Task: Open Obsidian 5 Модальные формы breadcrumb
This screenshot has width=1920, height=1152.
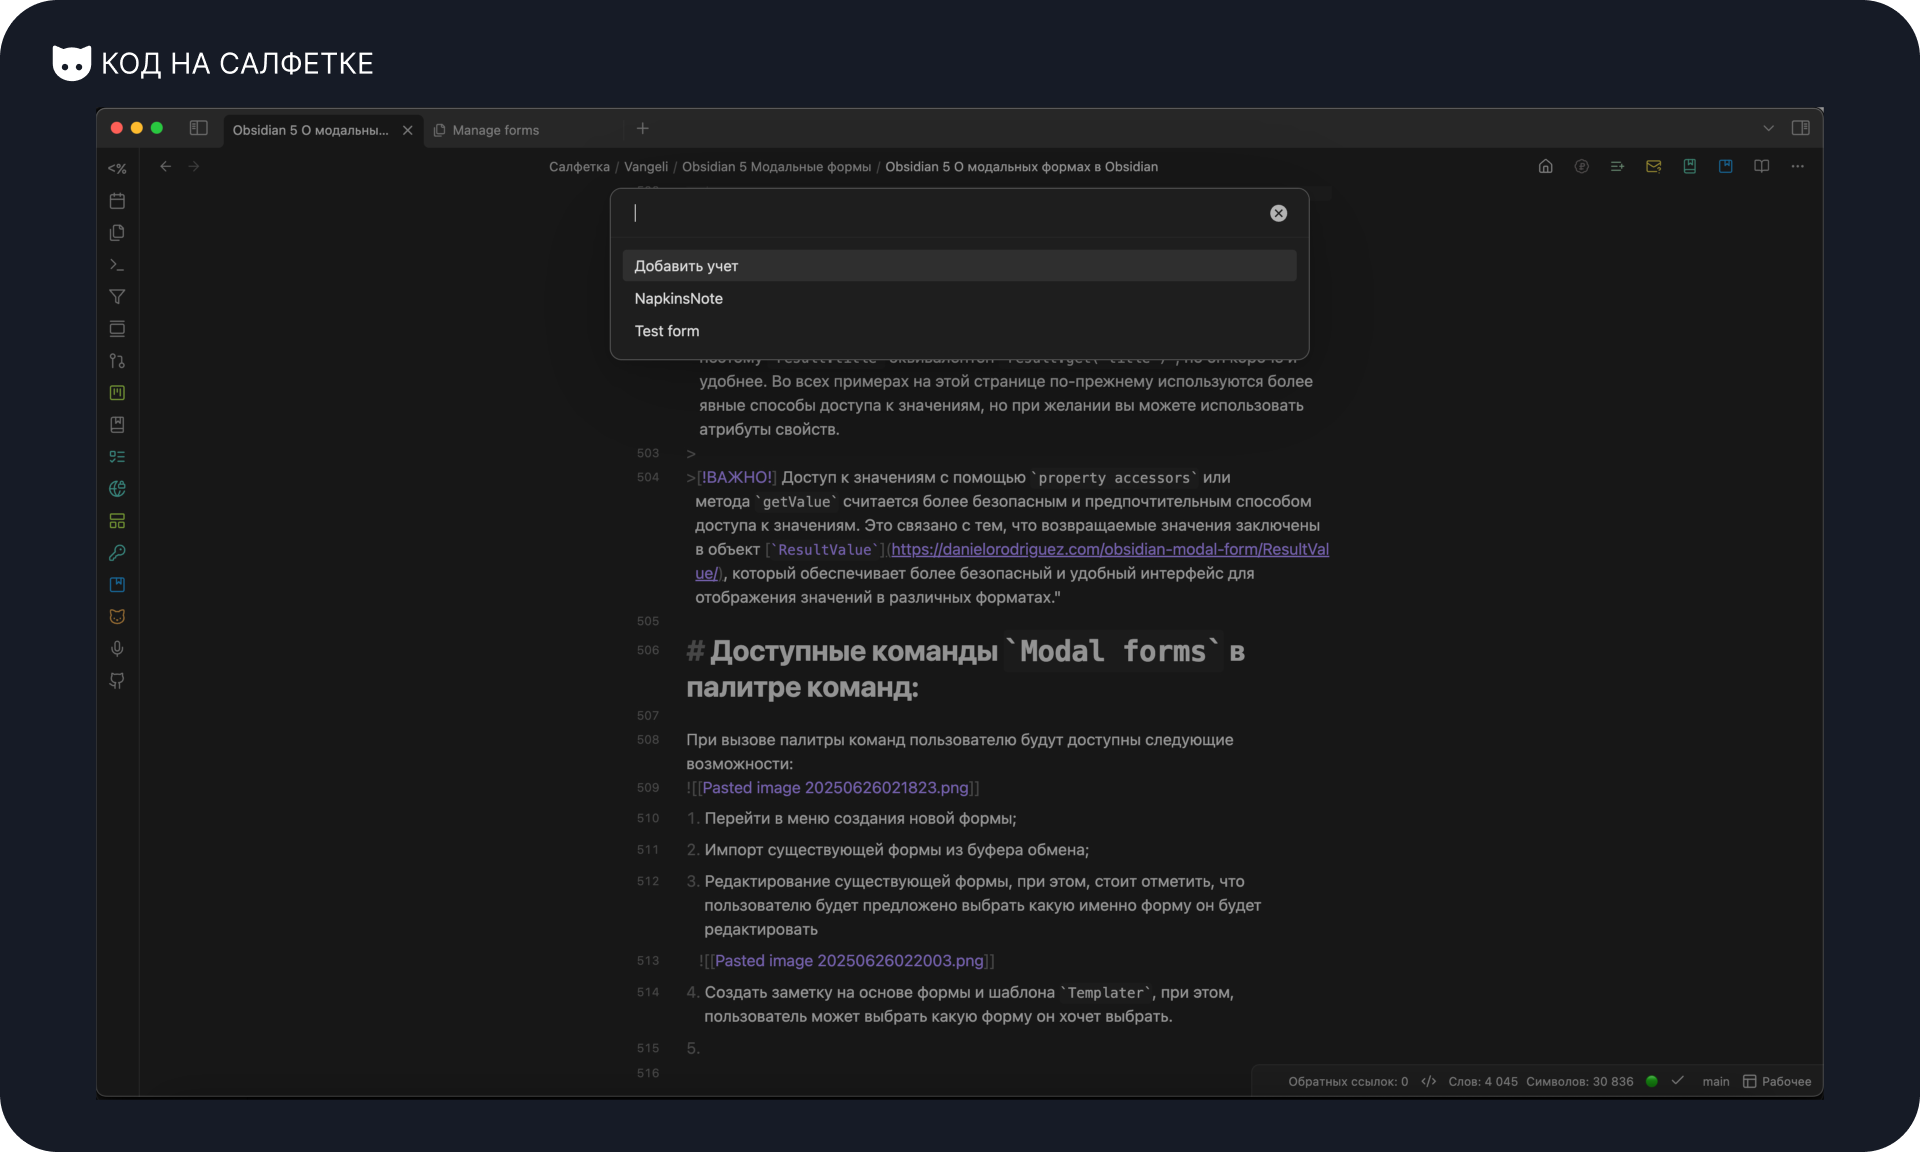Action: pos(776,167)
